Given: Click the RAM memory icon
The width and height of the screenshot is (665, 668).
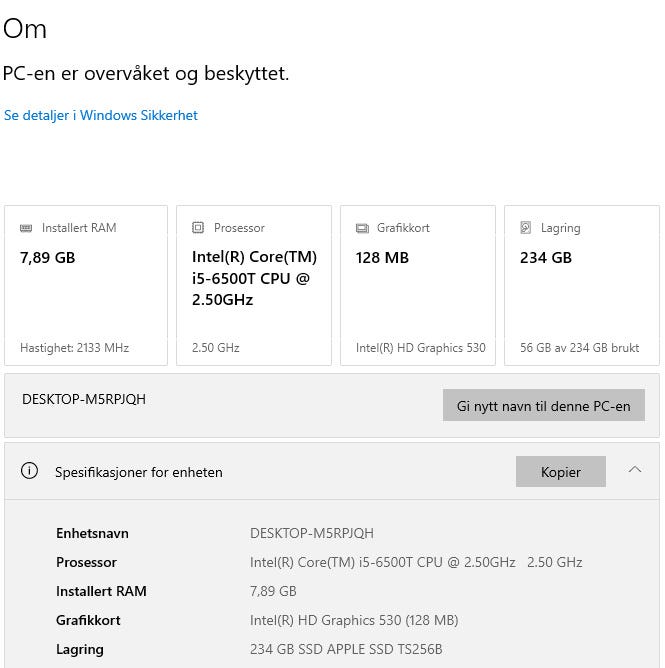Looking at the screenshot, I should 26,228.
